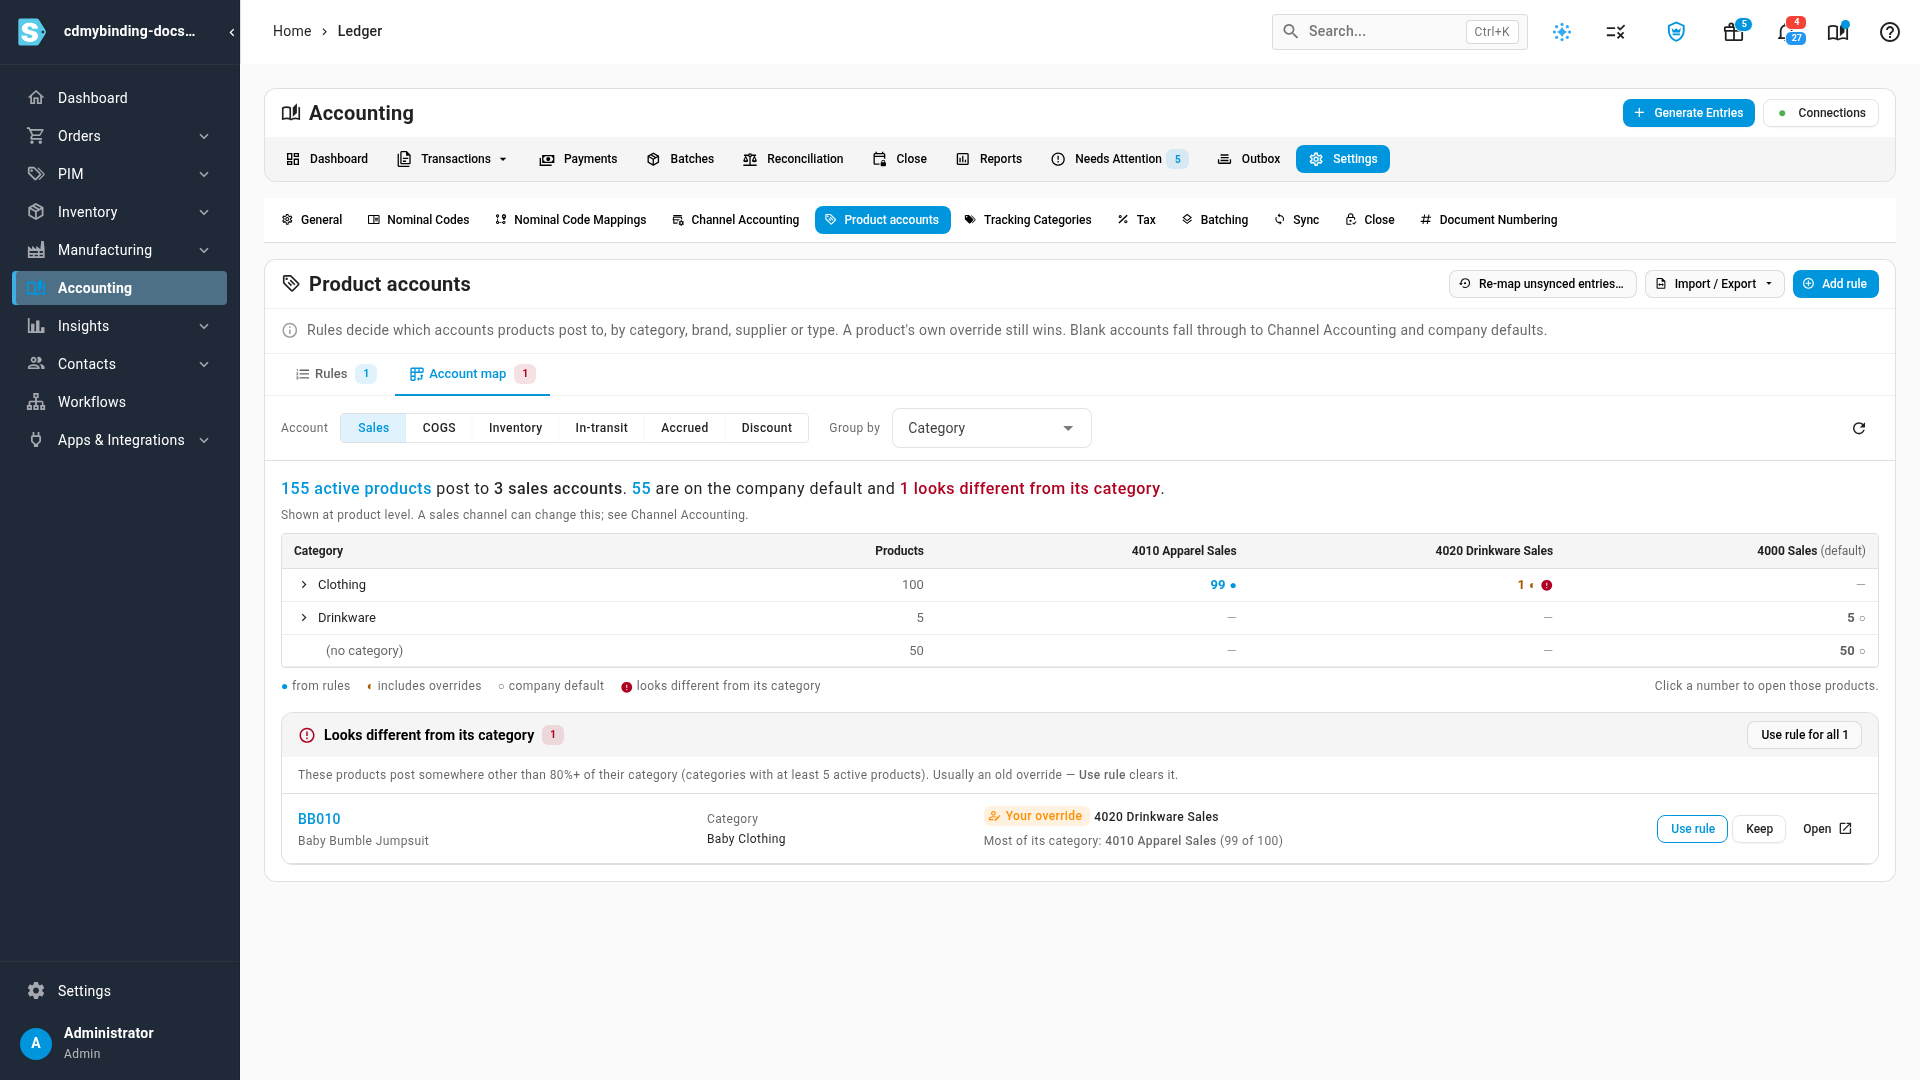Collapse the sidebar with the chevron arrow

click(x=232, y=32)
